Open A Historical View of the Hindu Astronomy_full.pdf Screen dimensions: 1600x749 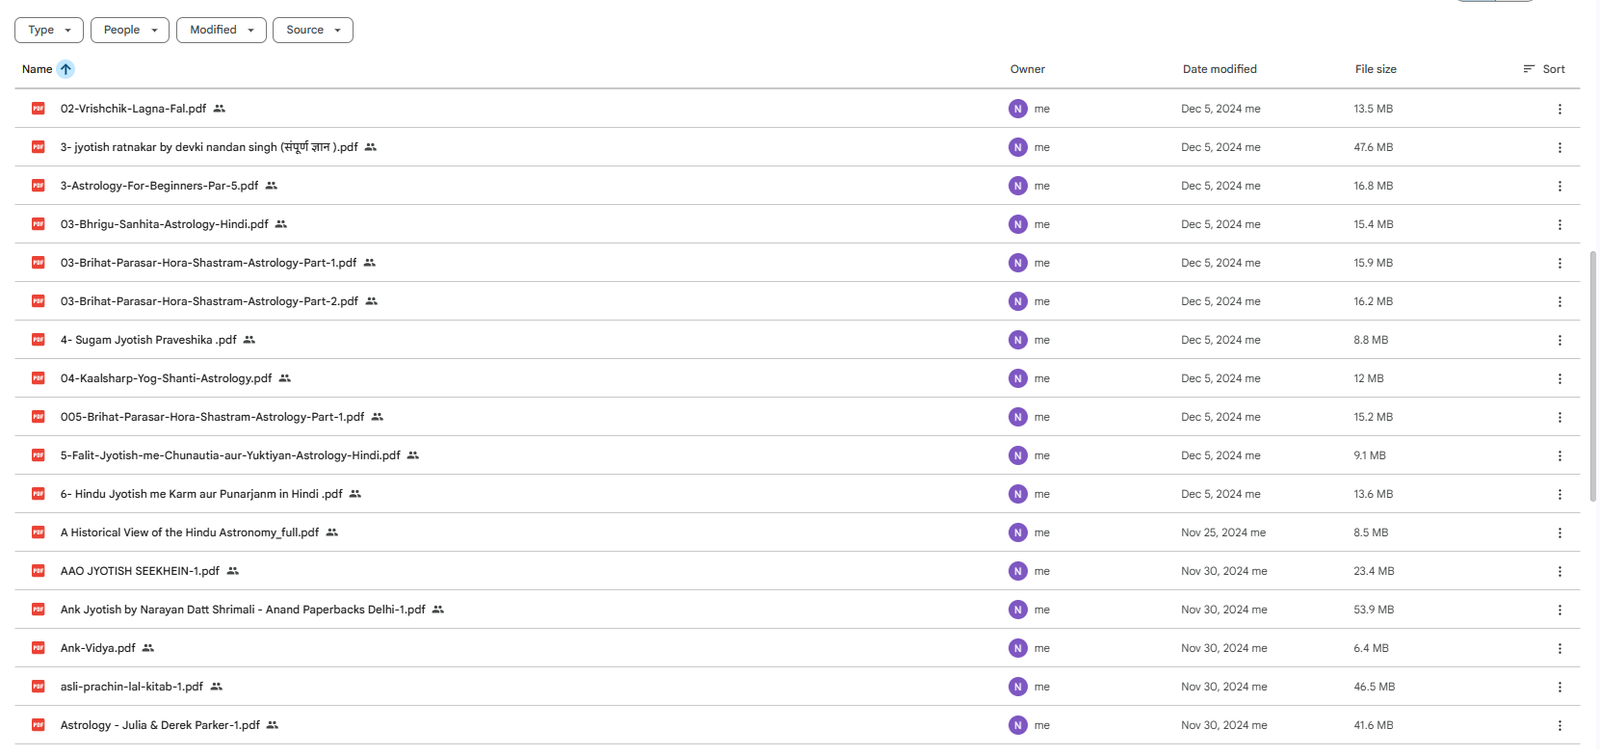pos(189,533)
